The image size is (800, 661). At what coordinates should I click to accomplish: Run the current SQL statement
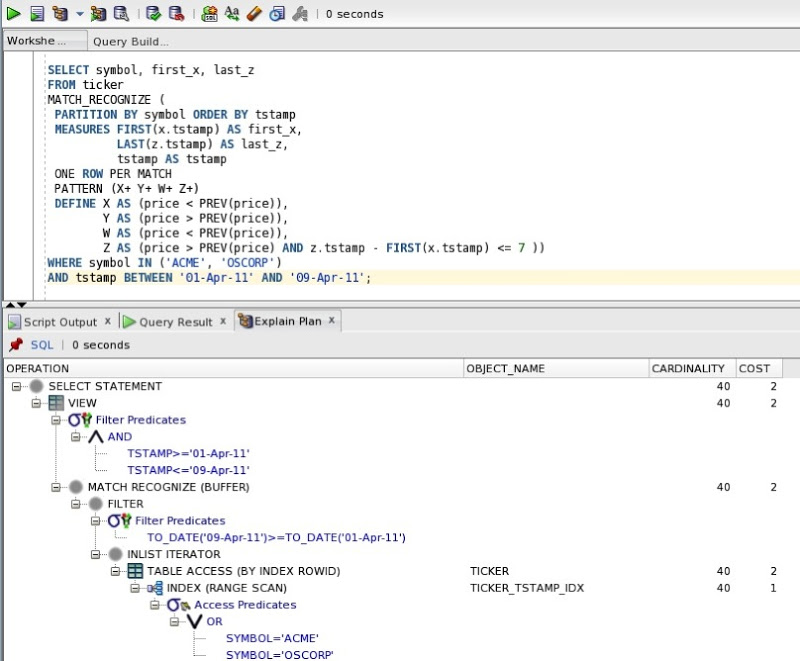tap(12, 13)
